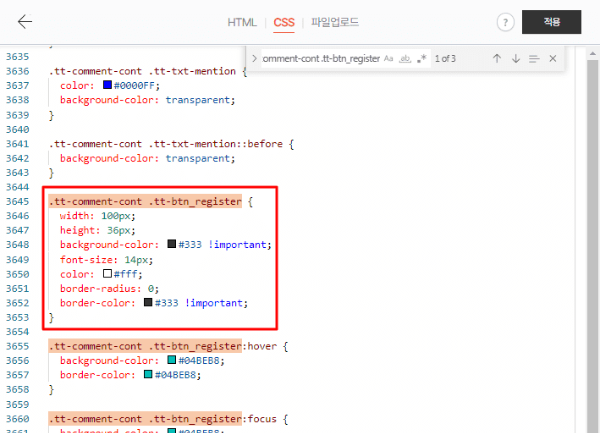Screen dimensions: 600x433
Task: Click the border-radius: 0 declaration
Action: point(109,288)
